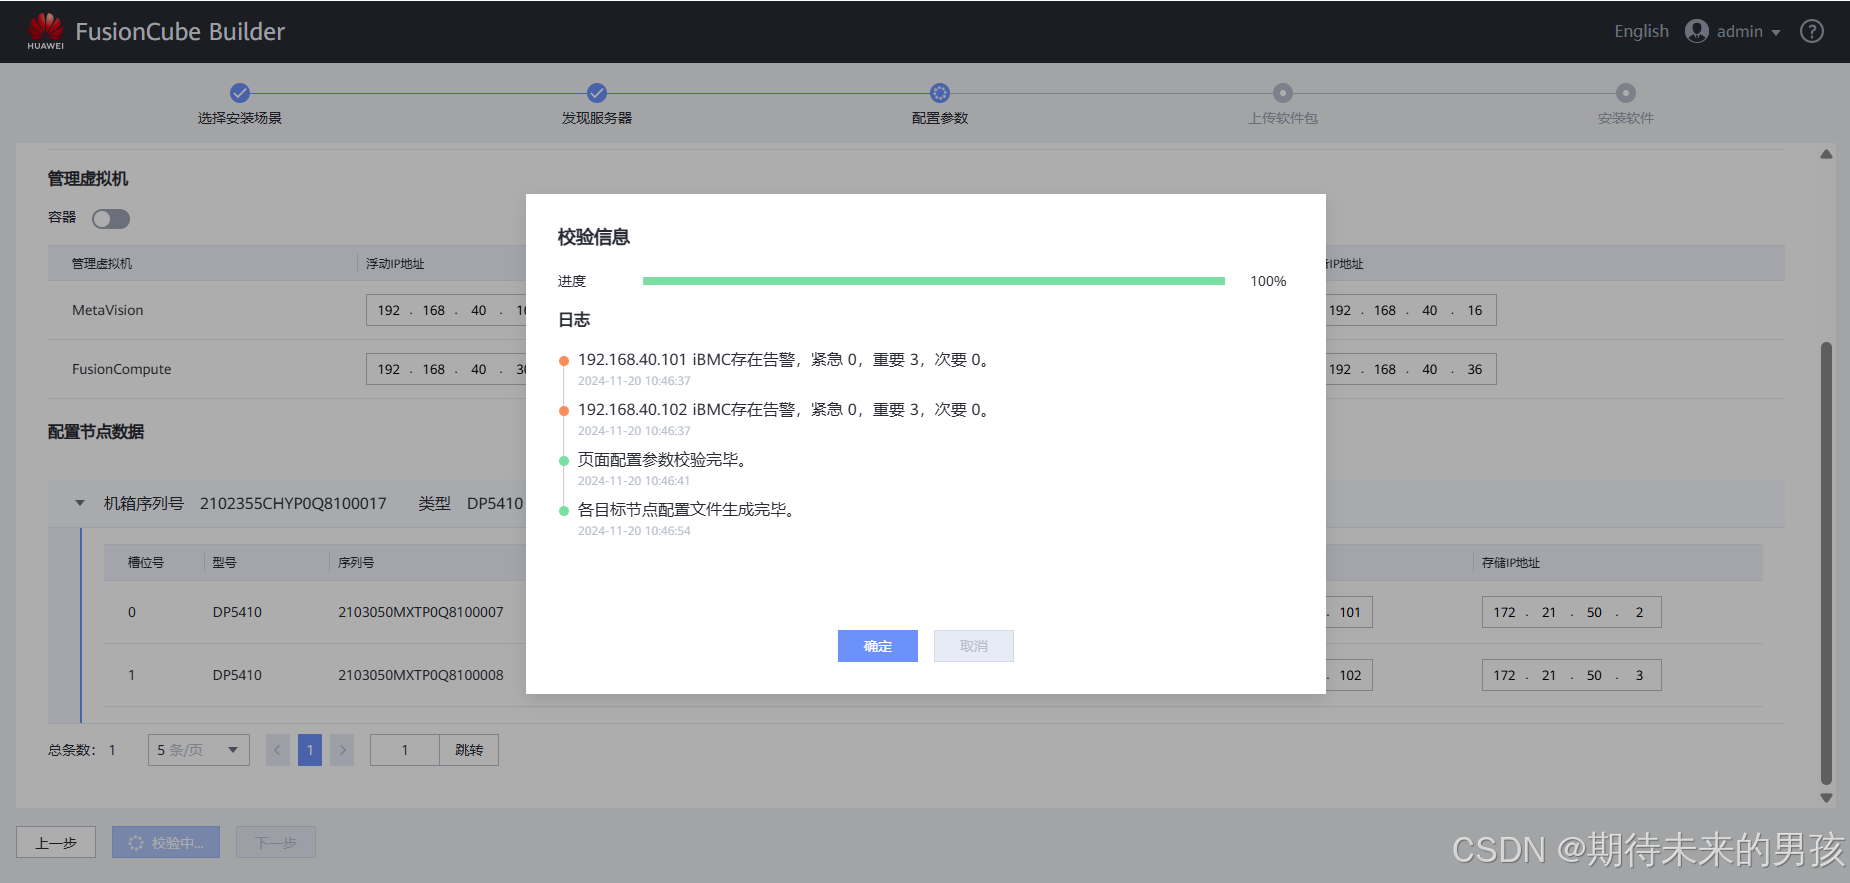Click the admin user avatar icon

(x=1696, y=31)
